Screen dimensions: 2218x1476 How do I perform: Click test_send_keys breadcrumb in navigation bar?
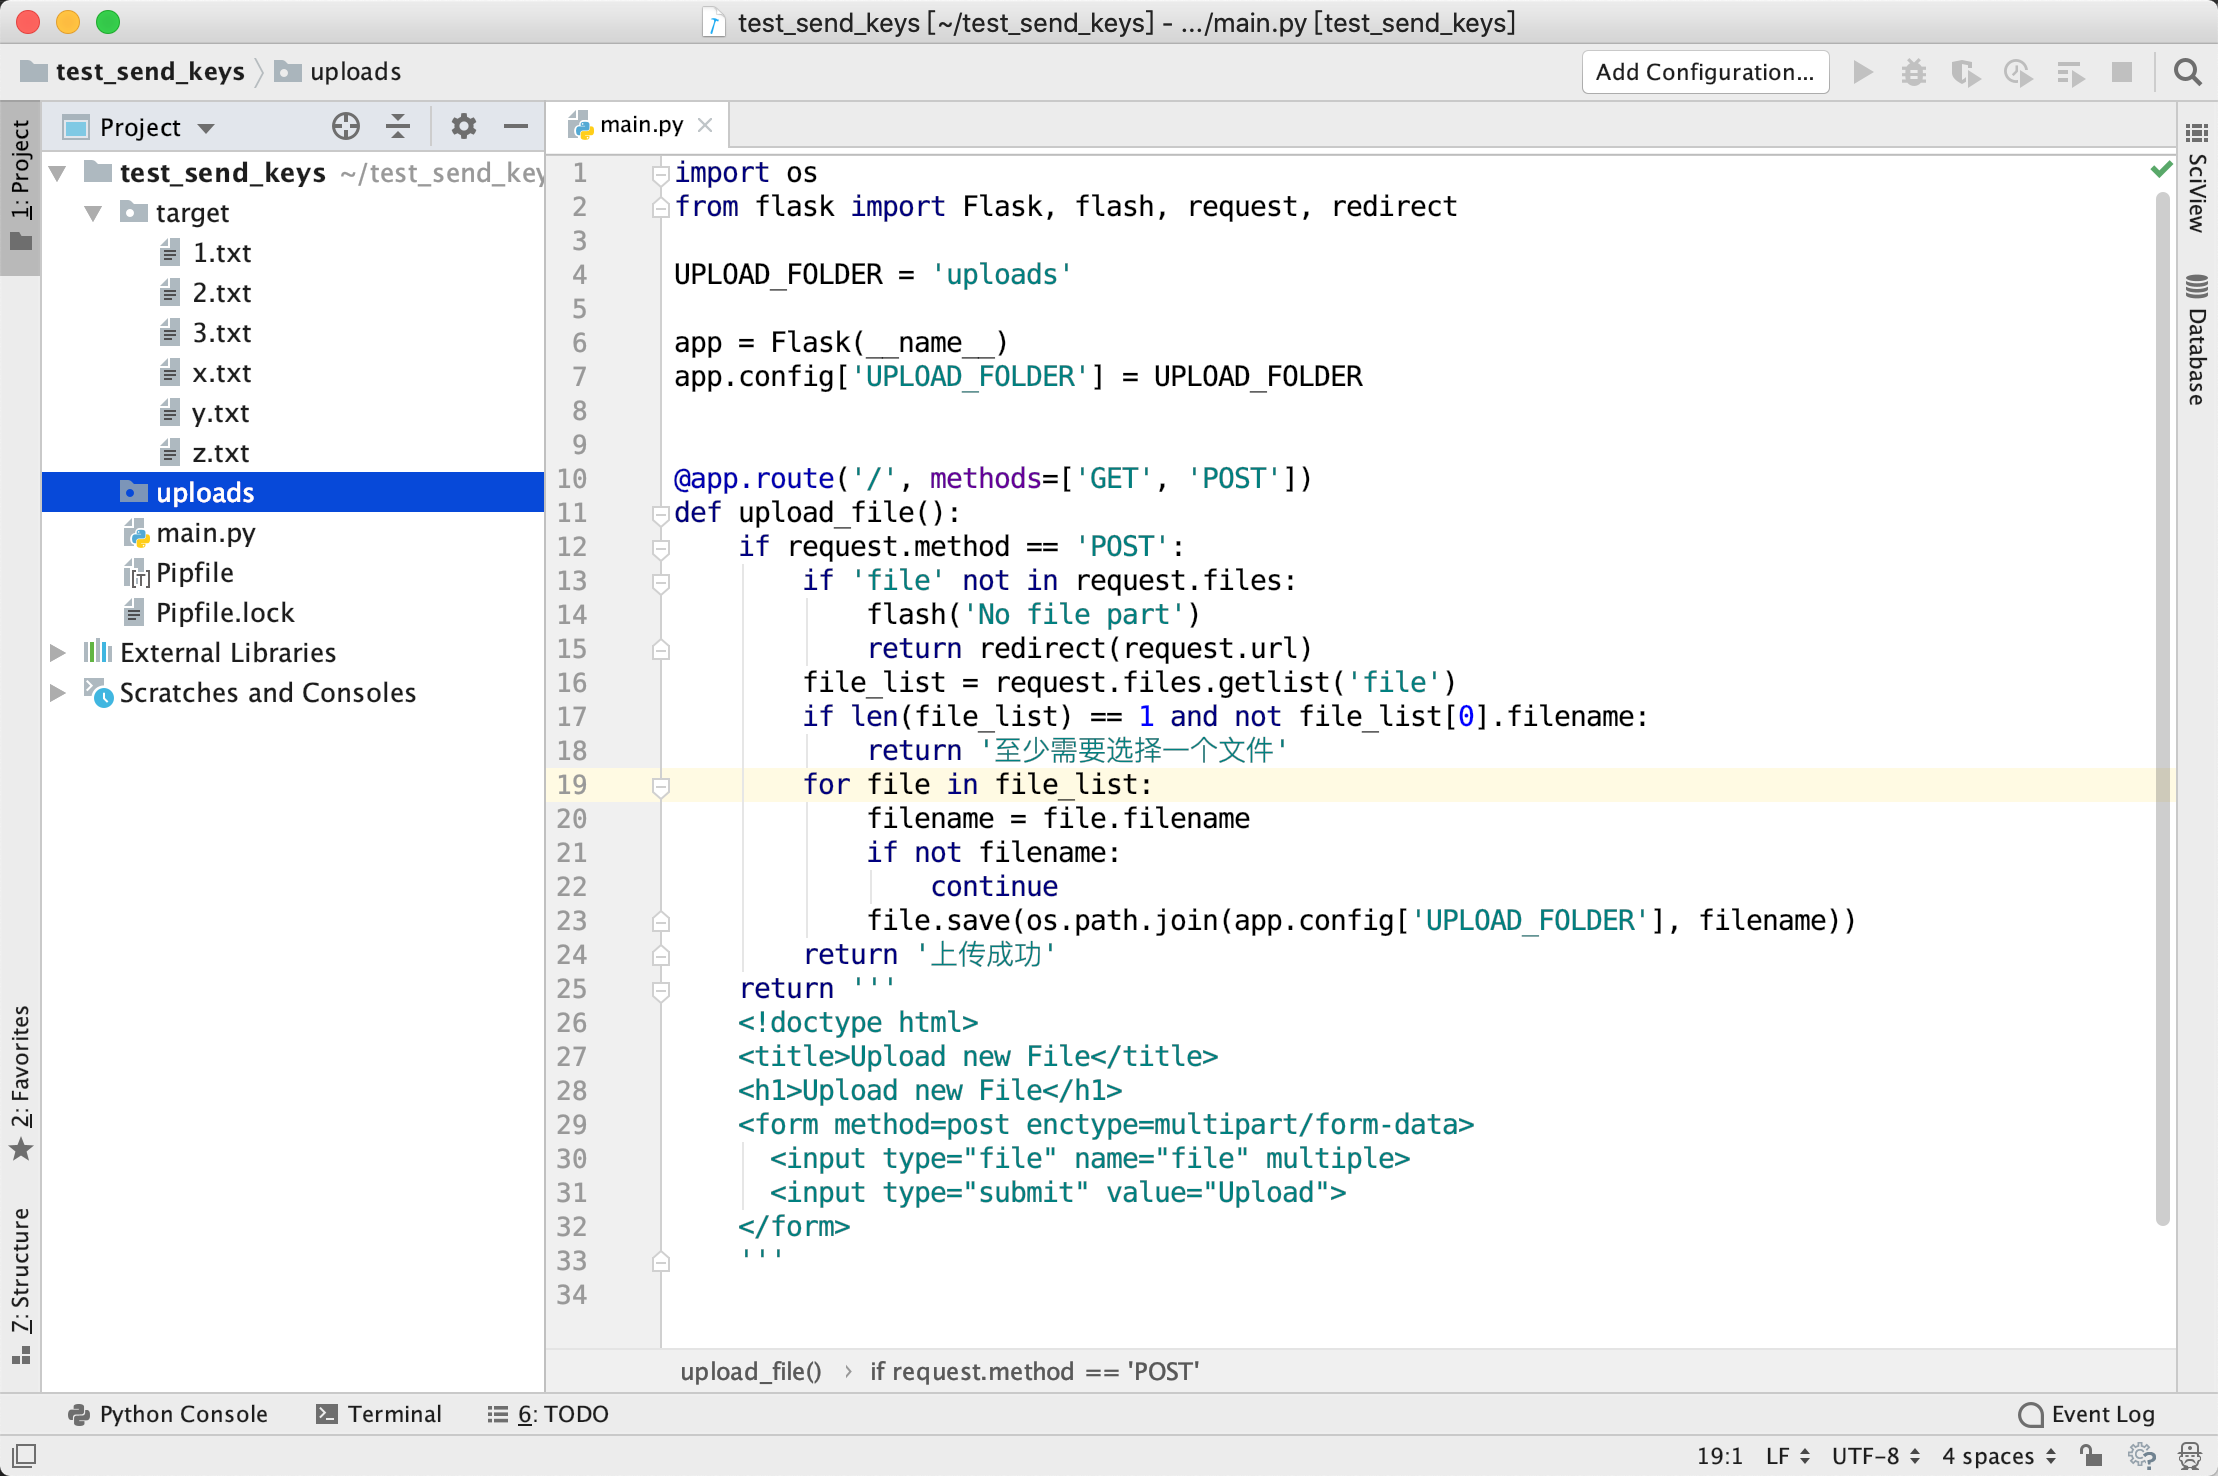(134, 72)
